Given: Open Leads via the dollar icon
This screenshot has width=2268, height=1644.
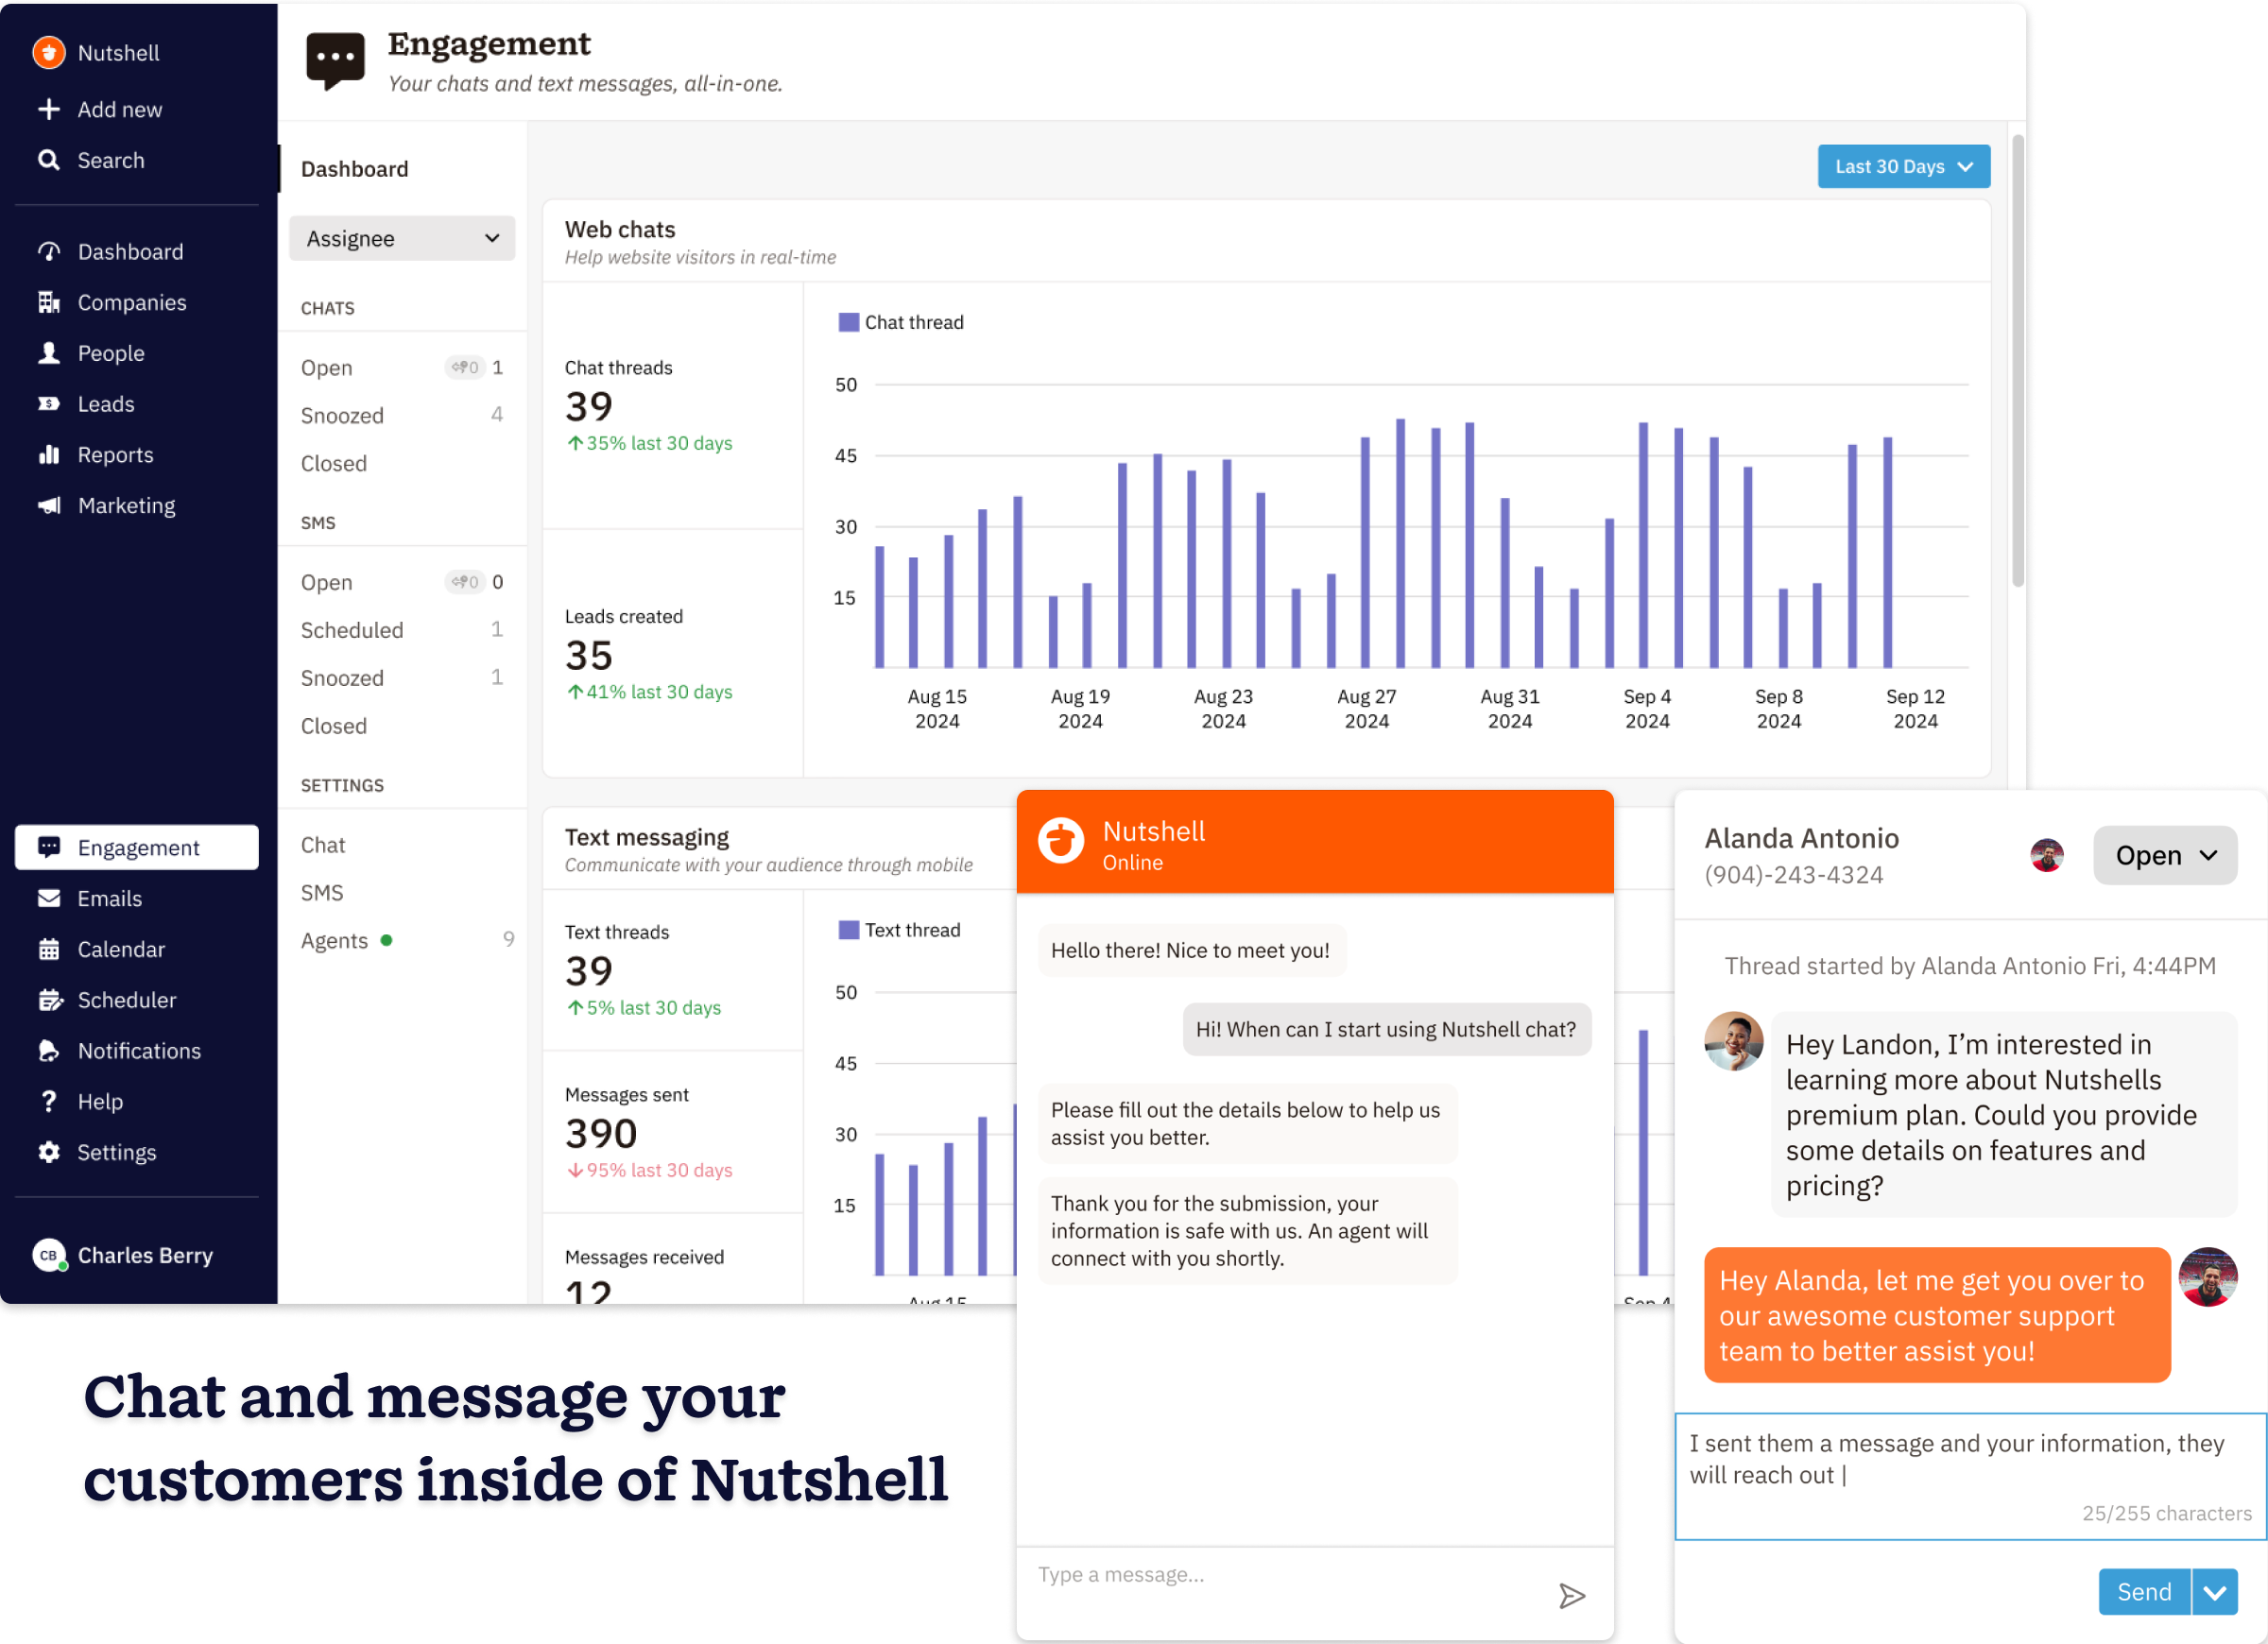Looking at the screenshot, I should (48, 404).
